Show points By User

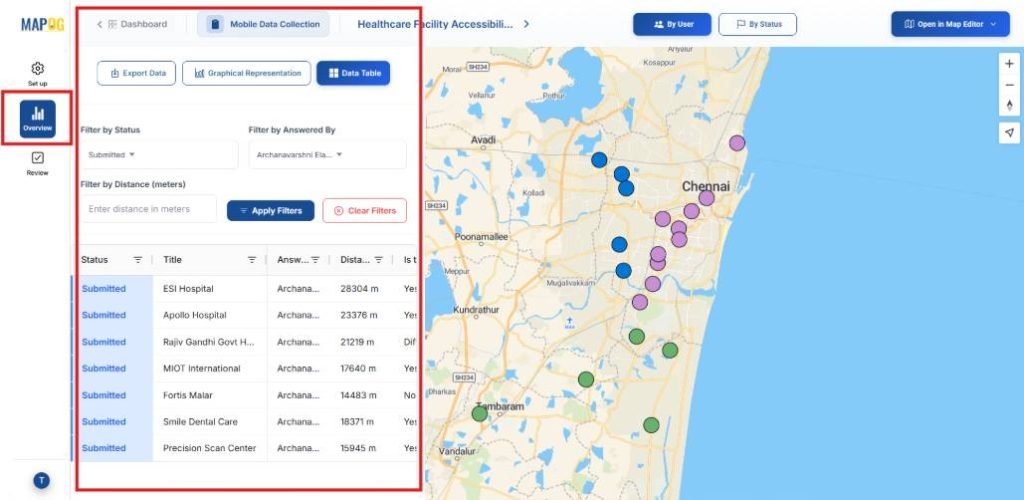pos(672,24)
